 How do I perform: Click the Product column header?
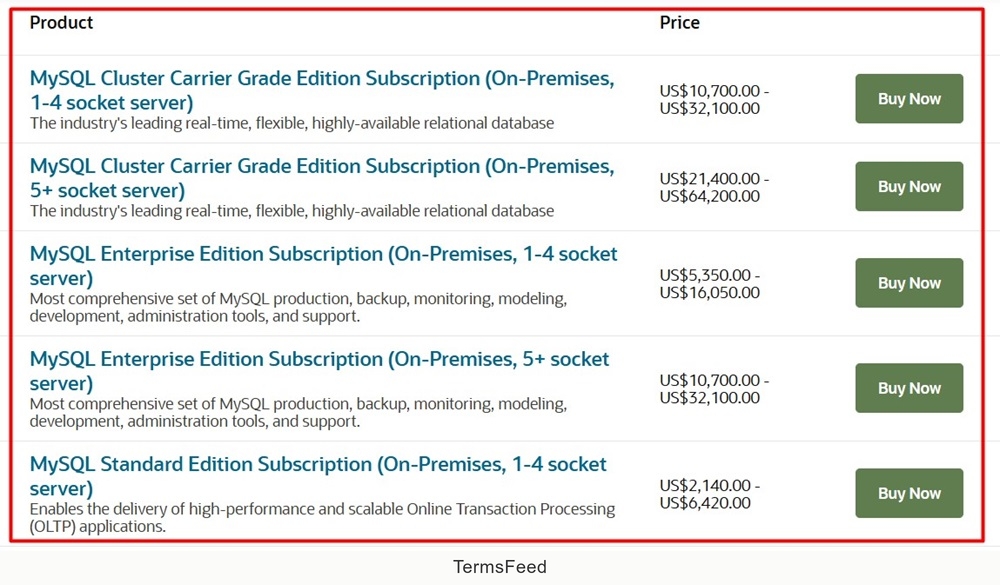tap(61, 22)
